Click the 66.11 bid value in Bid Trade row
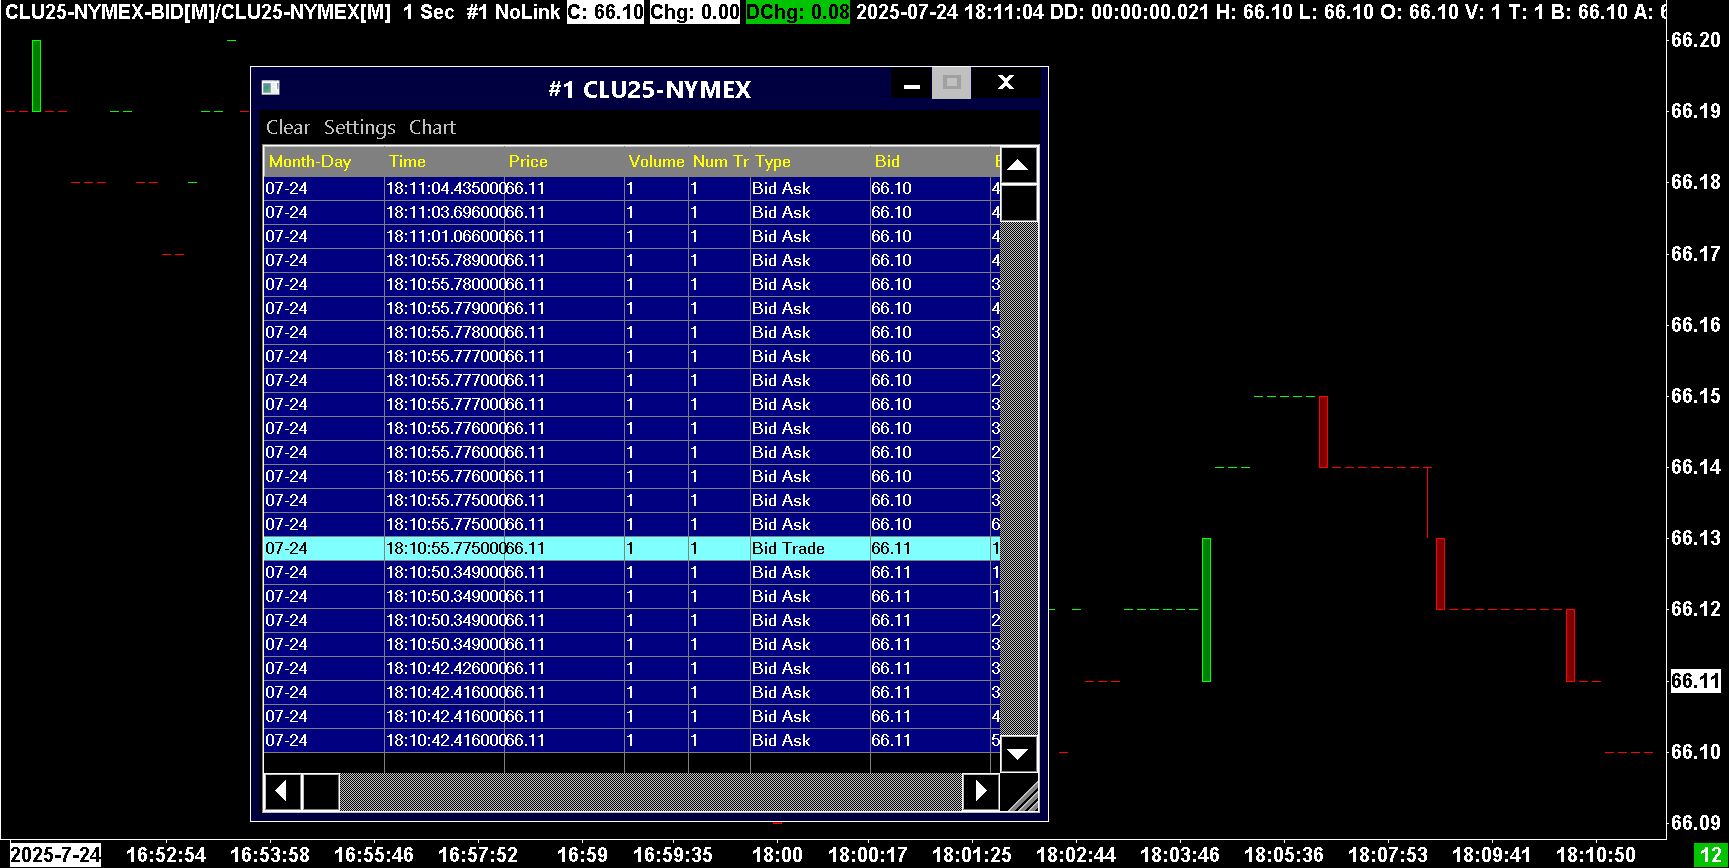The width and height of the screenshot is (1729, 868). pos(930,548)
